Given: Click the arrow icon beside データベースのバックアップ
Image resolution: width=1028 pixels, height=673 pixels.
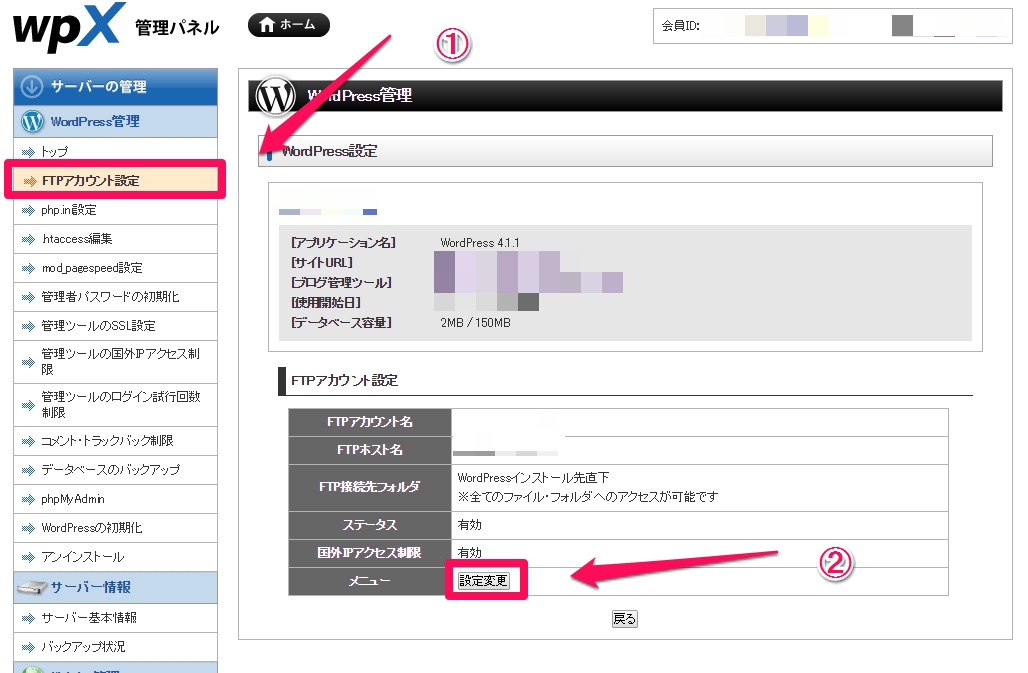Looking at the screenshot, I should 28,471.
